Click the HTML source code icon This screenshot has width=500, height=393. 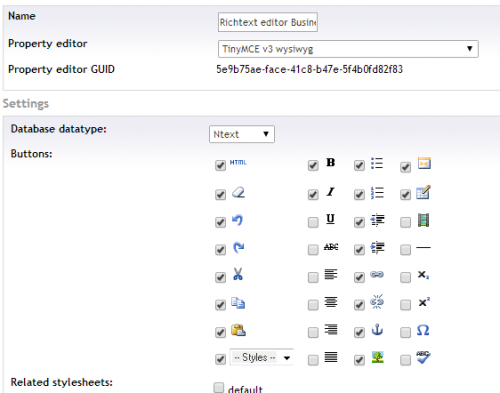pyautogui.click(x=238, y=163)
